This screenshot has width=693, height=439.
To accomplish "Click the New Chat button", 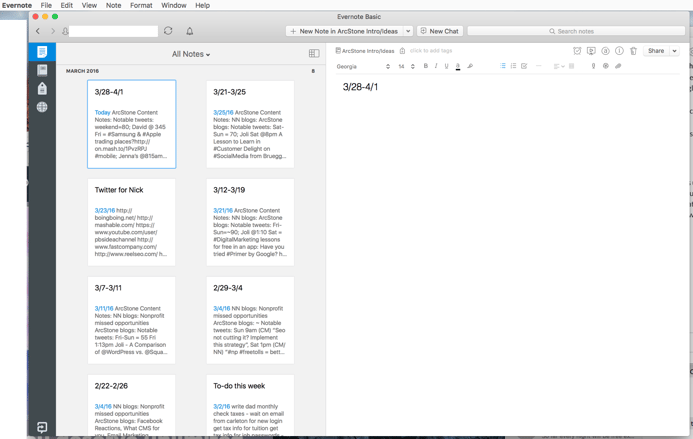I will tap(439, 32).
